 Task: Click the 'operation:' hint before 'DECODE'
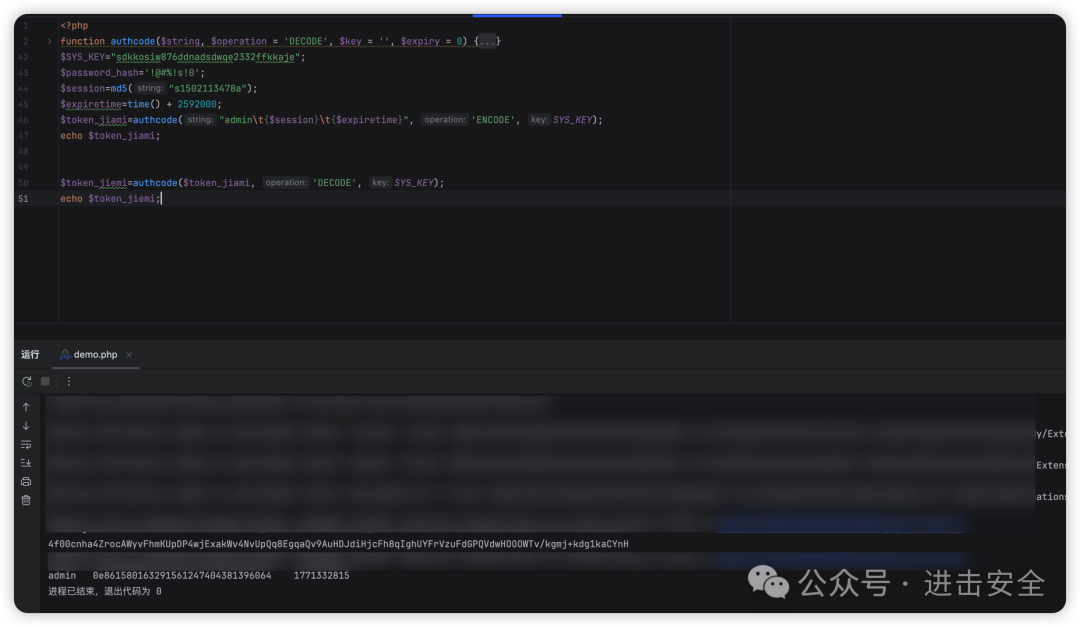coord(285,183)
